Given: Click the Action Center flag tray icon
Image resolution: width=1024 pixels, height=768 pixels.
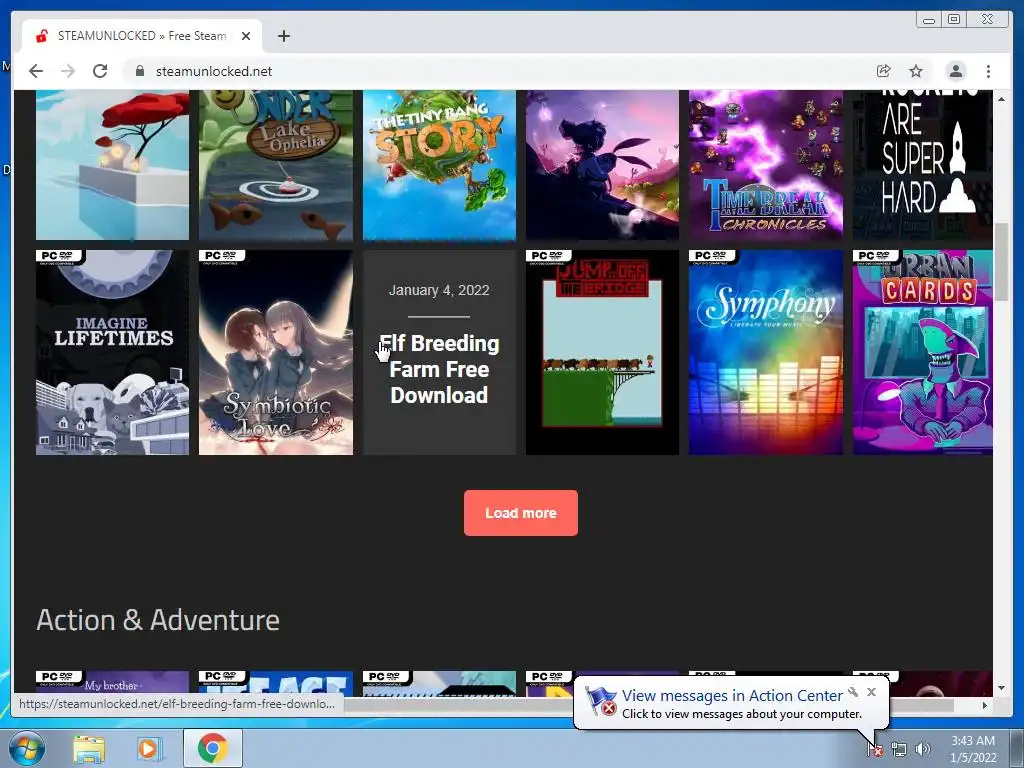Looking at the screenshot, I should pos(874,750).
